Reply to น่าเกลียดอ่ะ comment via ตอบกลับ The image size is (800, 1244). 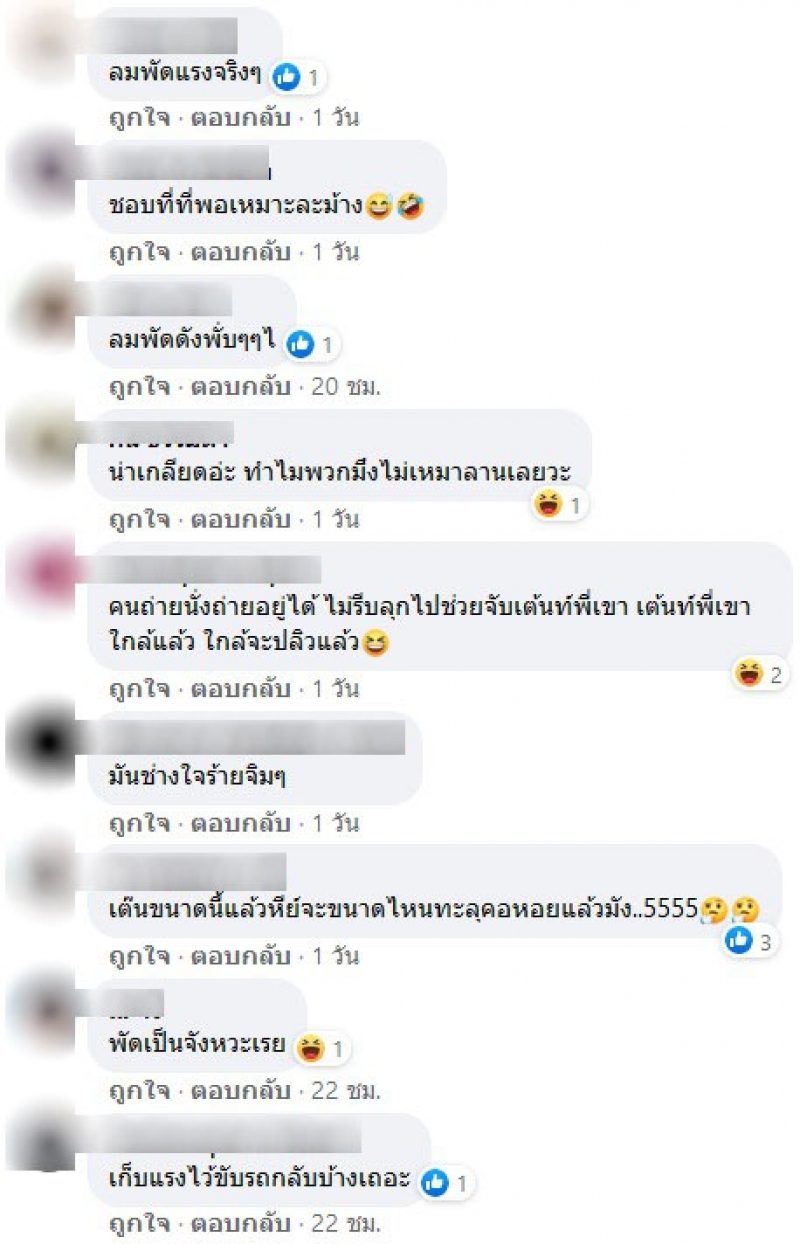point(240,520)
